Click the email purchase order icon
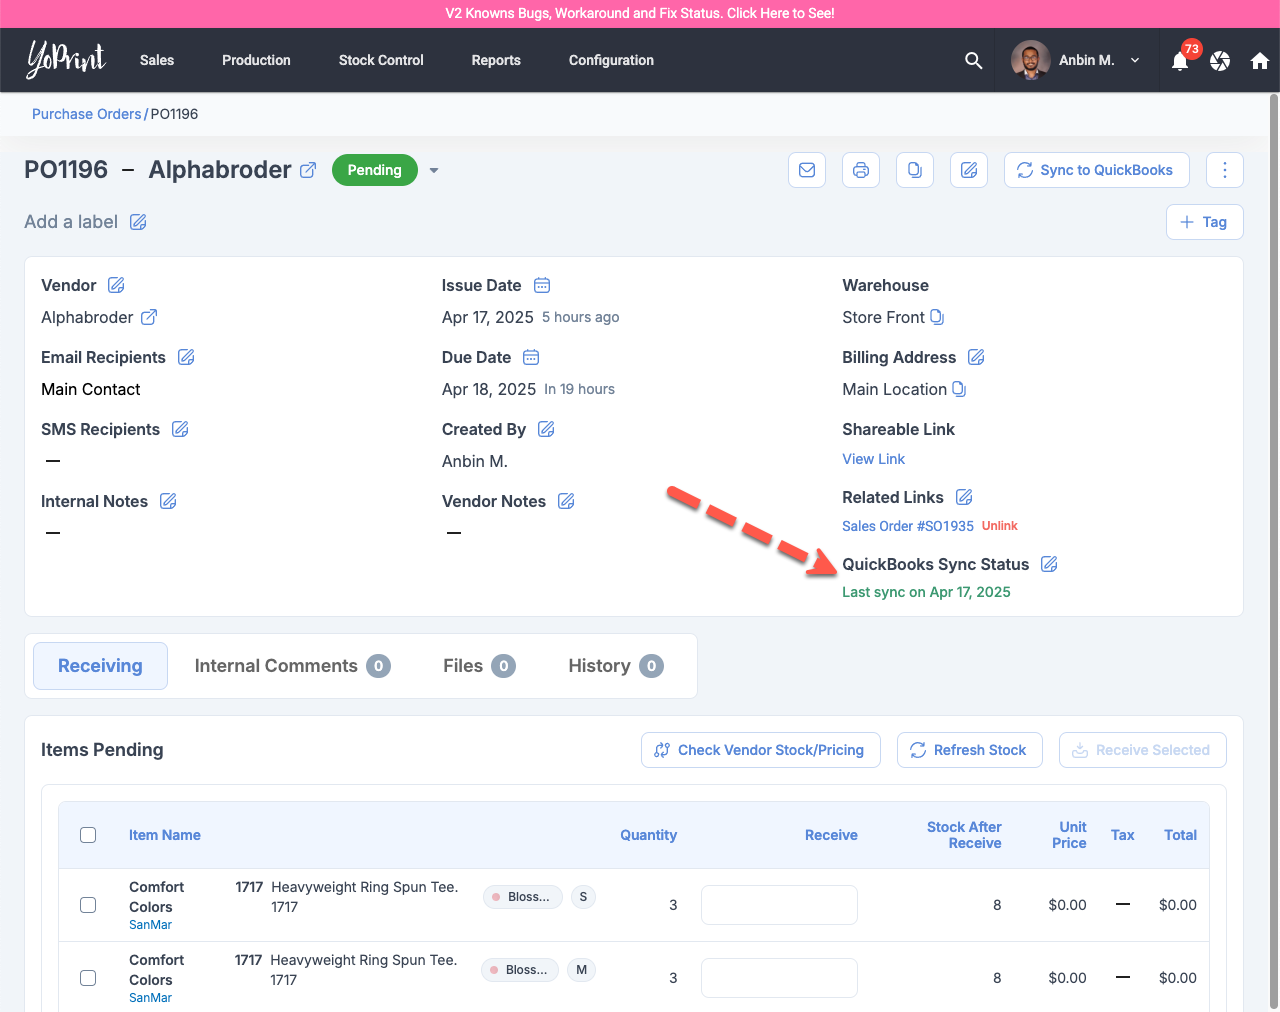This screenshot has height=1012, width=1280. coord(807,170)
